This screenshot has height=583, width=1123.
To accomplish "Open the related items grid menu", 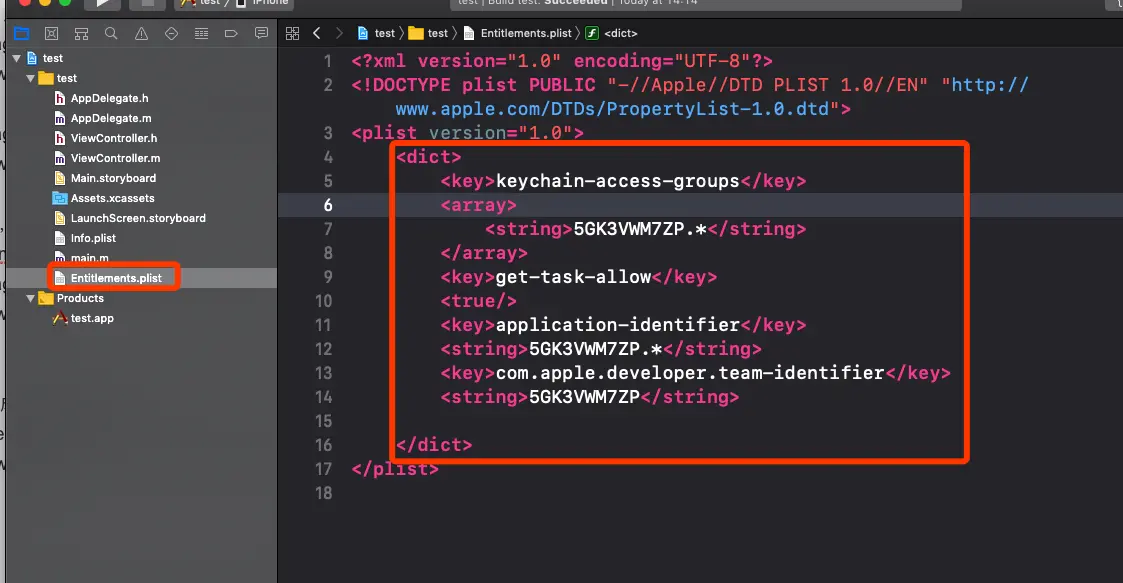I will pos(292,33).
